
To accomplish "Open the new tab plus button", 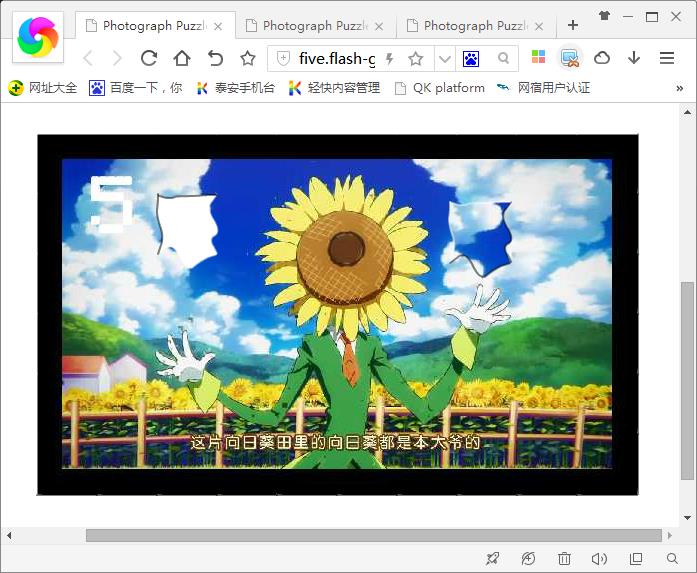I will (573, 25).
